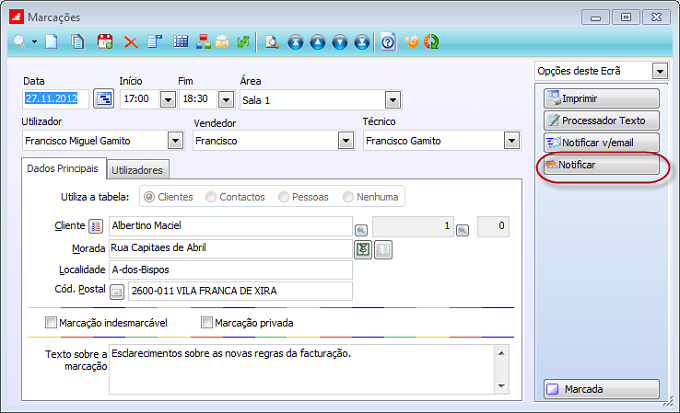Expand the Área dropdown showing Sala 1
The height and width of the screenshot is (413, 680).
[x=393, y=99]
